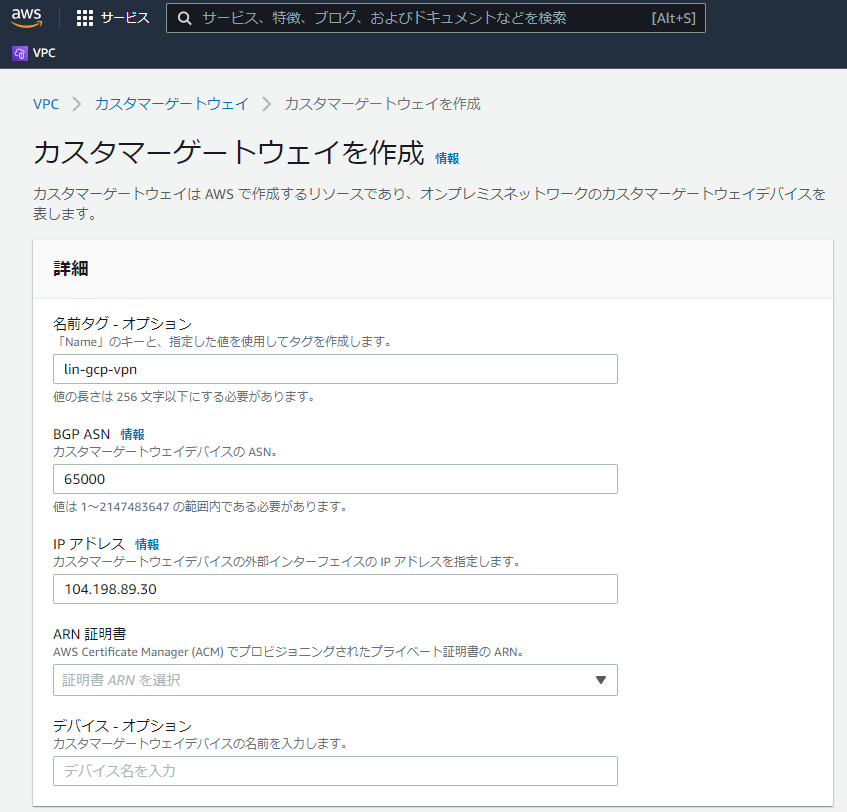Open the 証明書 ARN を選択 combo box
The height and width of the screenshot is (812, 847).
[x=320, y=680]
